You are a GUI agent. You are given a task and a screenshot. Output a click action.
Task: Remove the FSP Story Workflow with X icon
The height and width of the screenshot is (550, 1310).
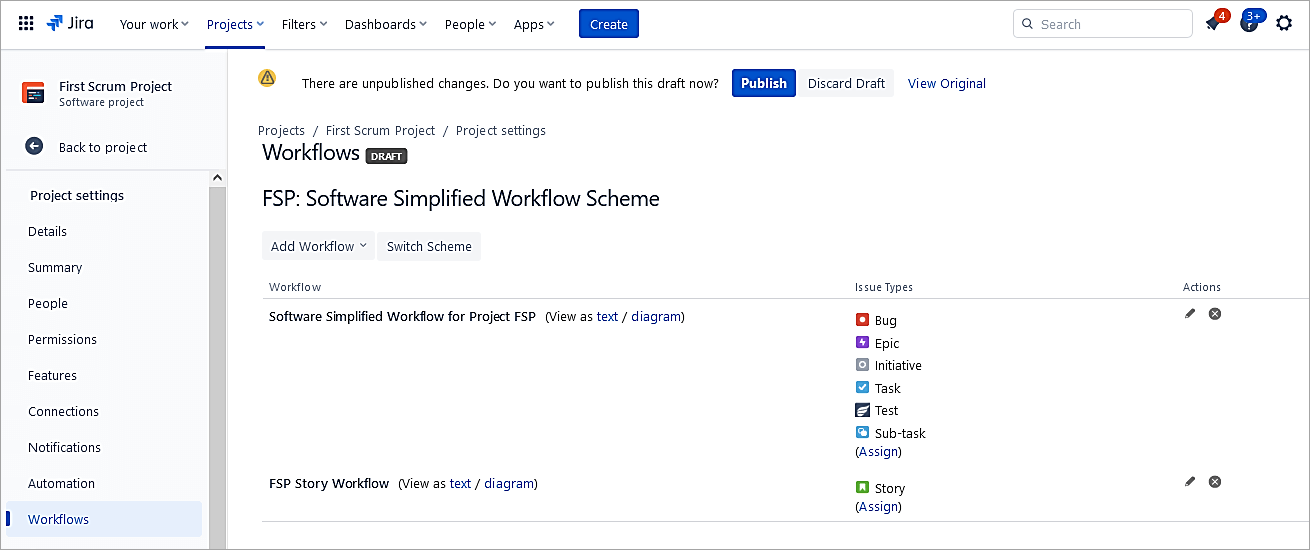1215,482
